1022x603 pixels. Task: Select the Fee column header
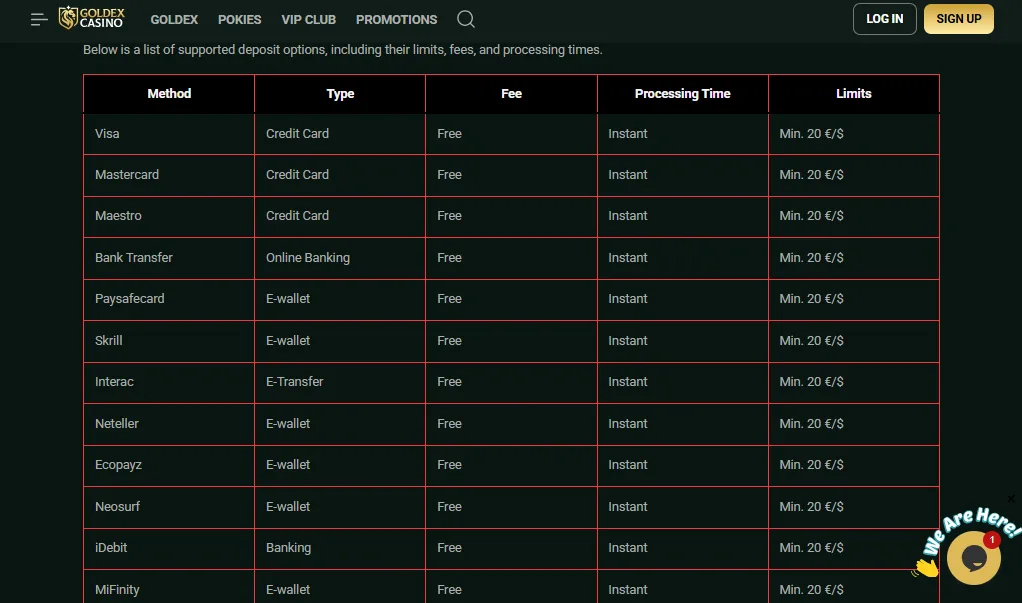pos(512,94)
